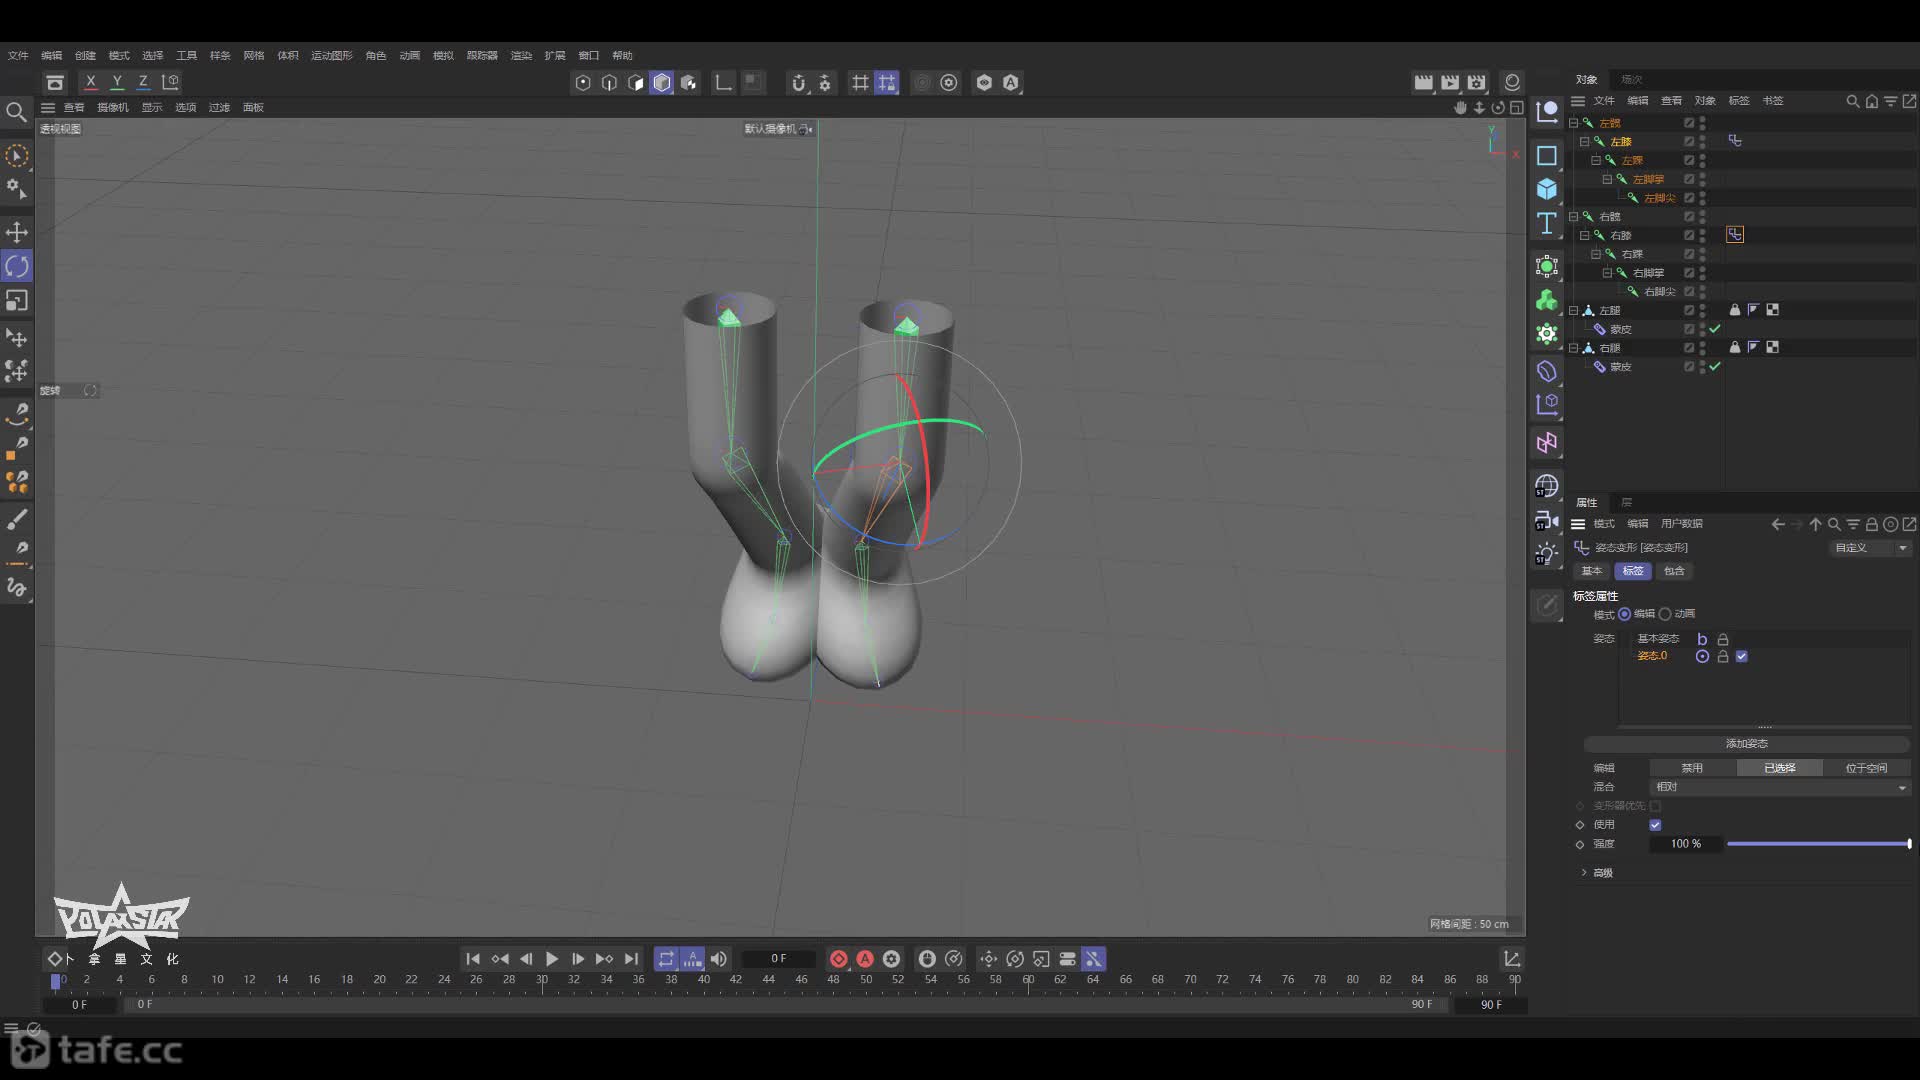Image resolution: width=1920 pixels, height=1080 pixels.
Task: Toggle X axis lock
Action: [x=90, y=82]
